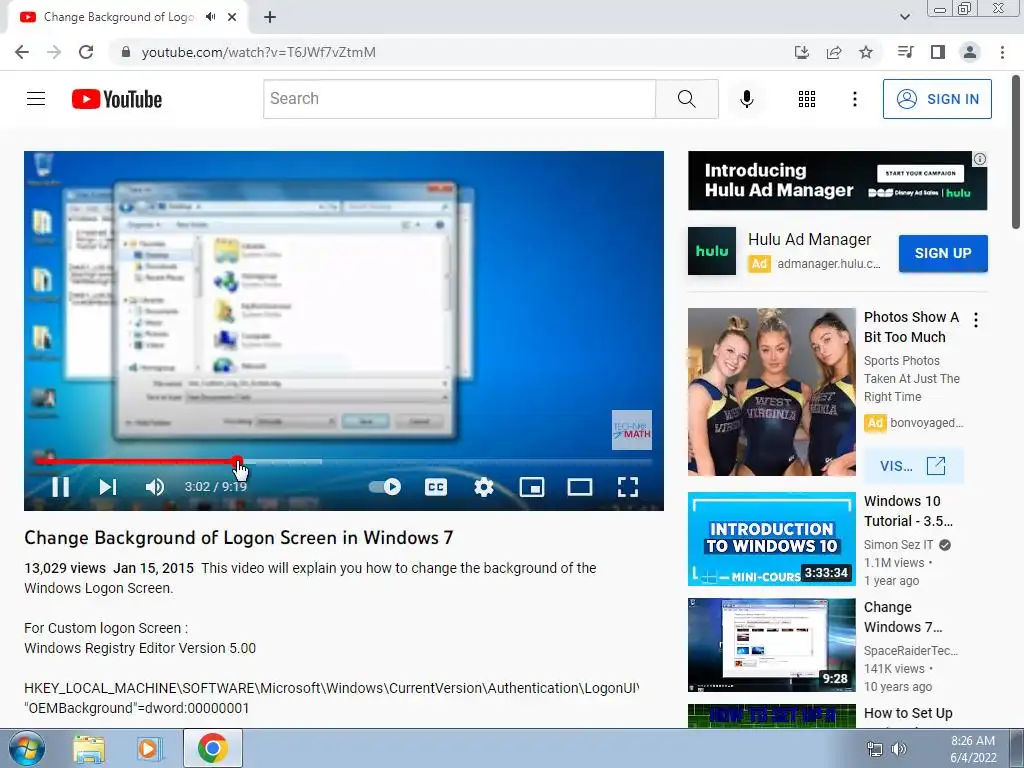This screenshot has width=1024, height=768.
Task: Bookmark this tab with the star
Action: point(866,52)
